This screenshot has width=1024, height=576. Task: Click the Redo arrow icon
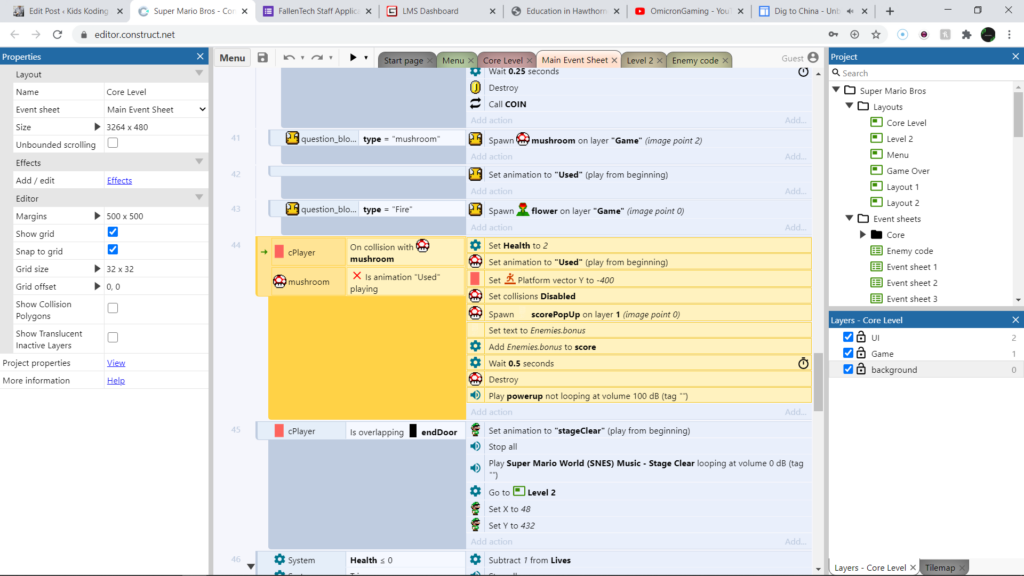pos(317,57)
